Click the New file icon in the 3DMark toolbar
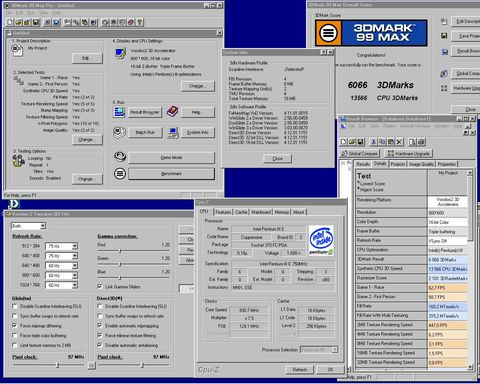480x384 pixels. pos(10,22)
